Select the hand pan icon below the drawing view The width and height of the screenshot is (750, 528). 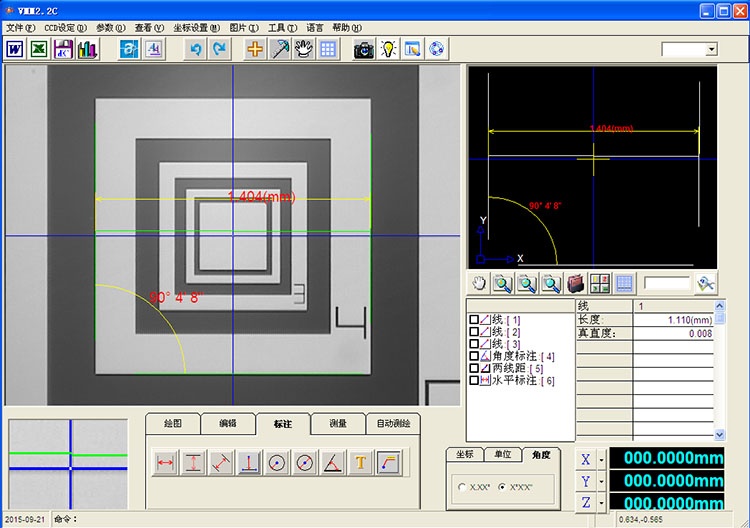(x=479, y=284)
